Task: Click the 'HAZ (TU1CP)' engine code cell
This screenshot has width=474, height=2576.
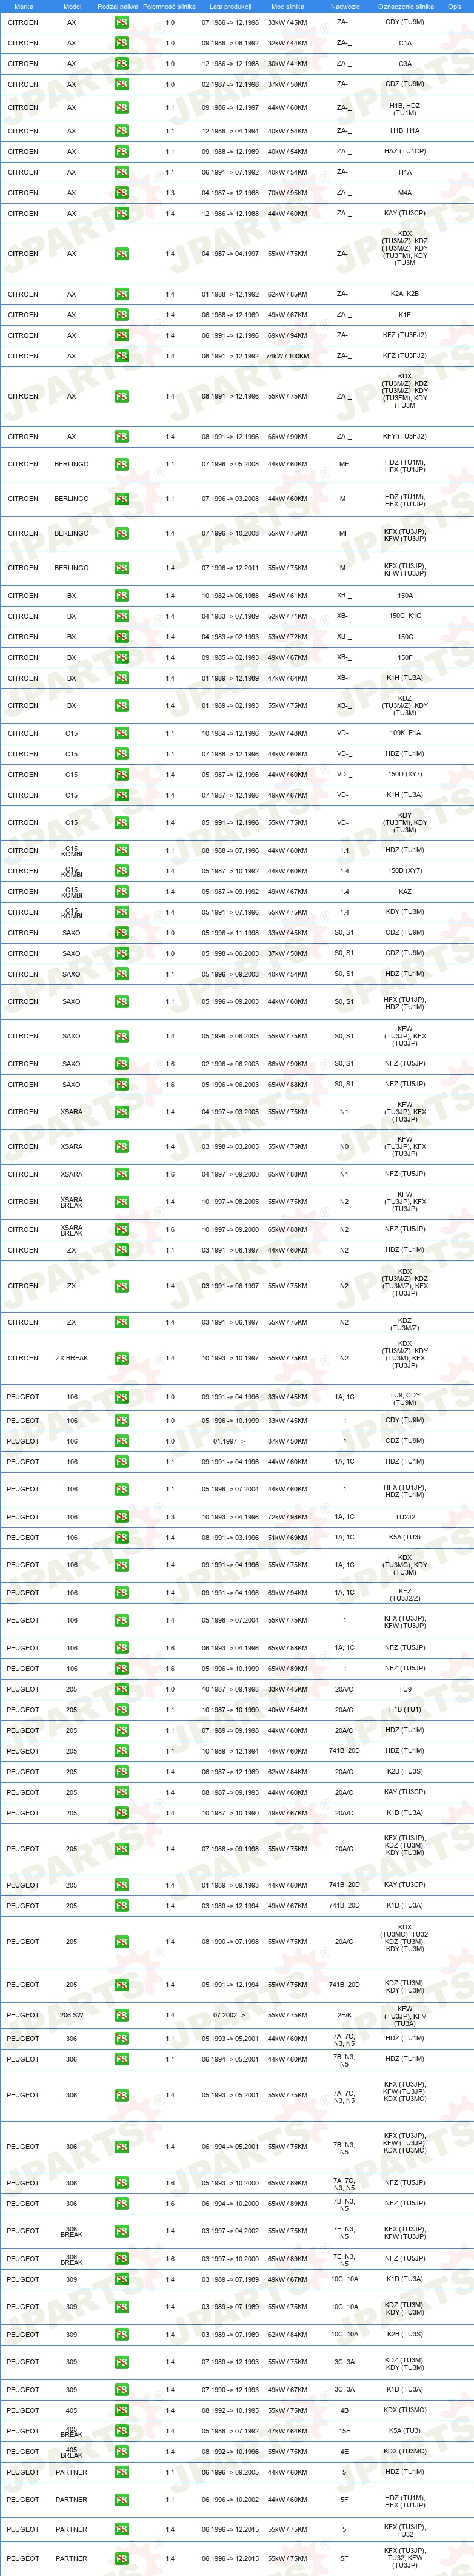Action: [x=405, y=152]
